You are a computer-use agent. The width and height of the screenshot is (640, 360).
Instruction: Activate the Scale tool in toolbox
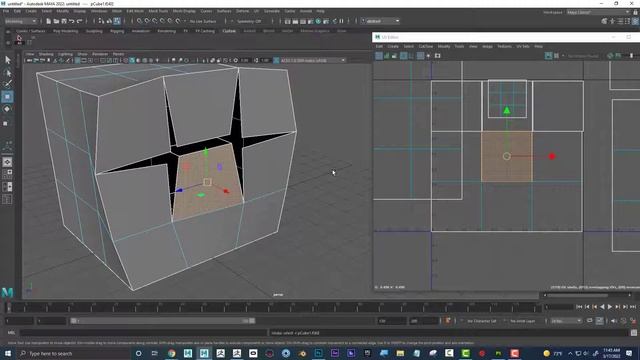pyautogui.click(x=6, y=123)
